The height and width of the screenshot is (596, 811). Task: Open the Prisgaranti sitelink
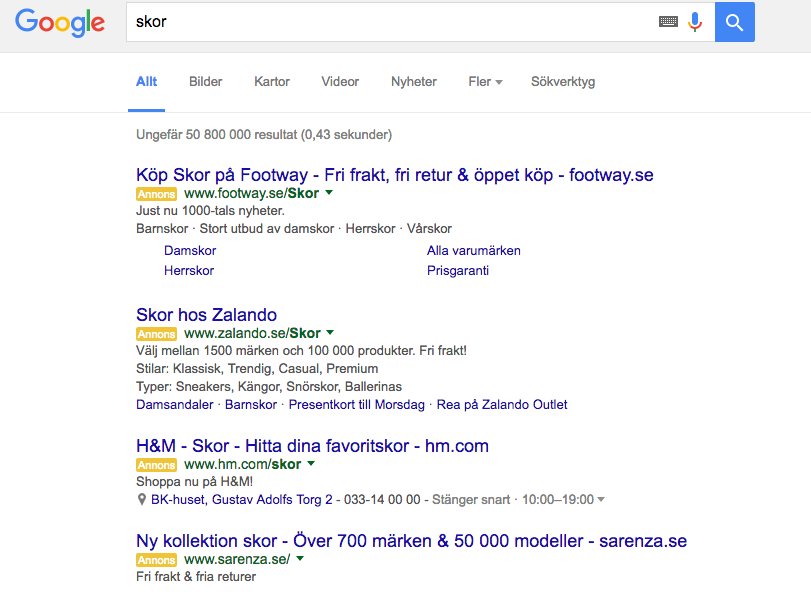click(458, 271)
